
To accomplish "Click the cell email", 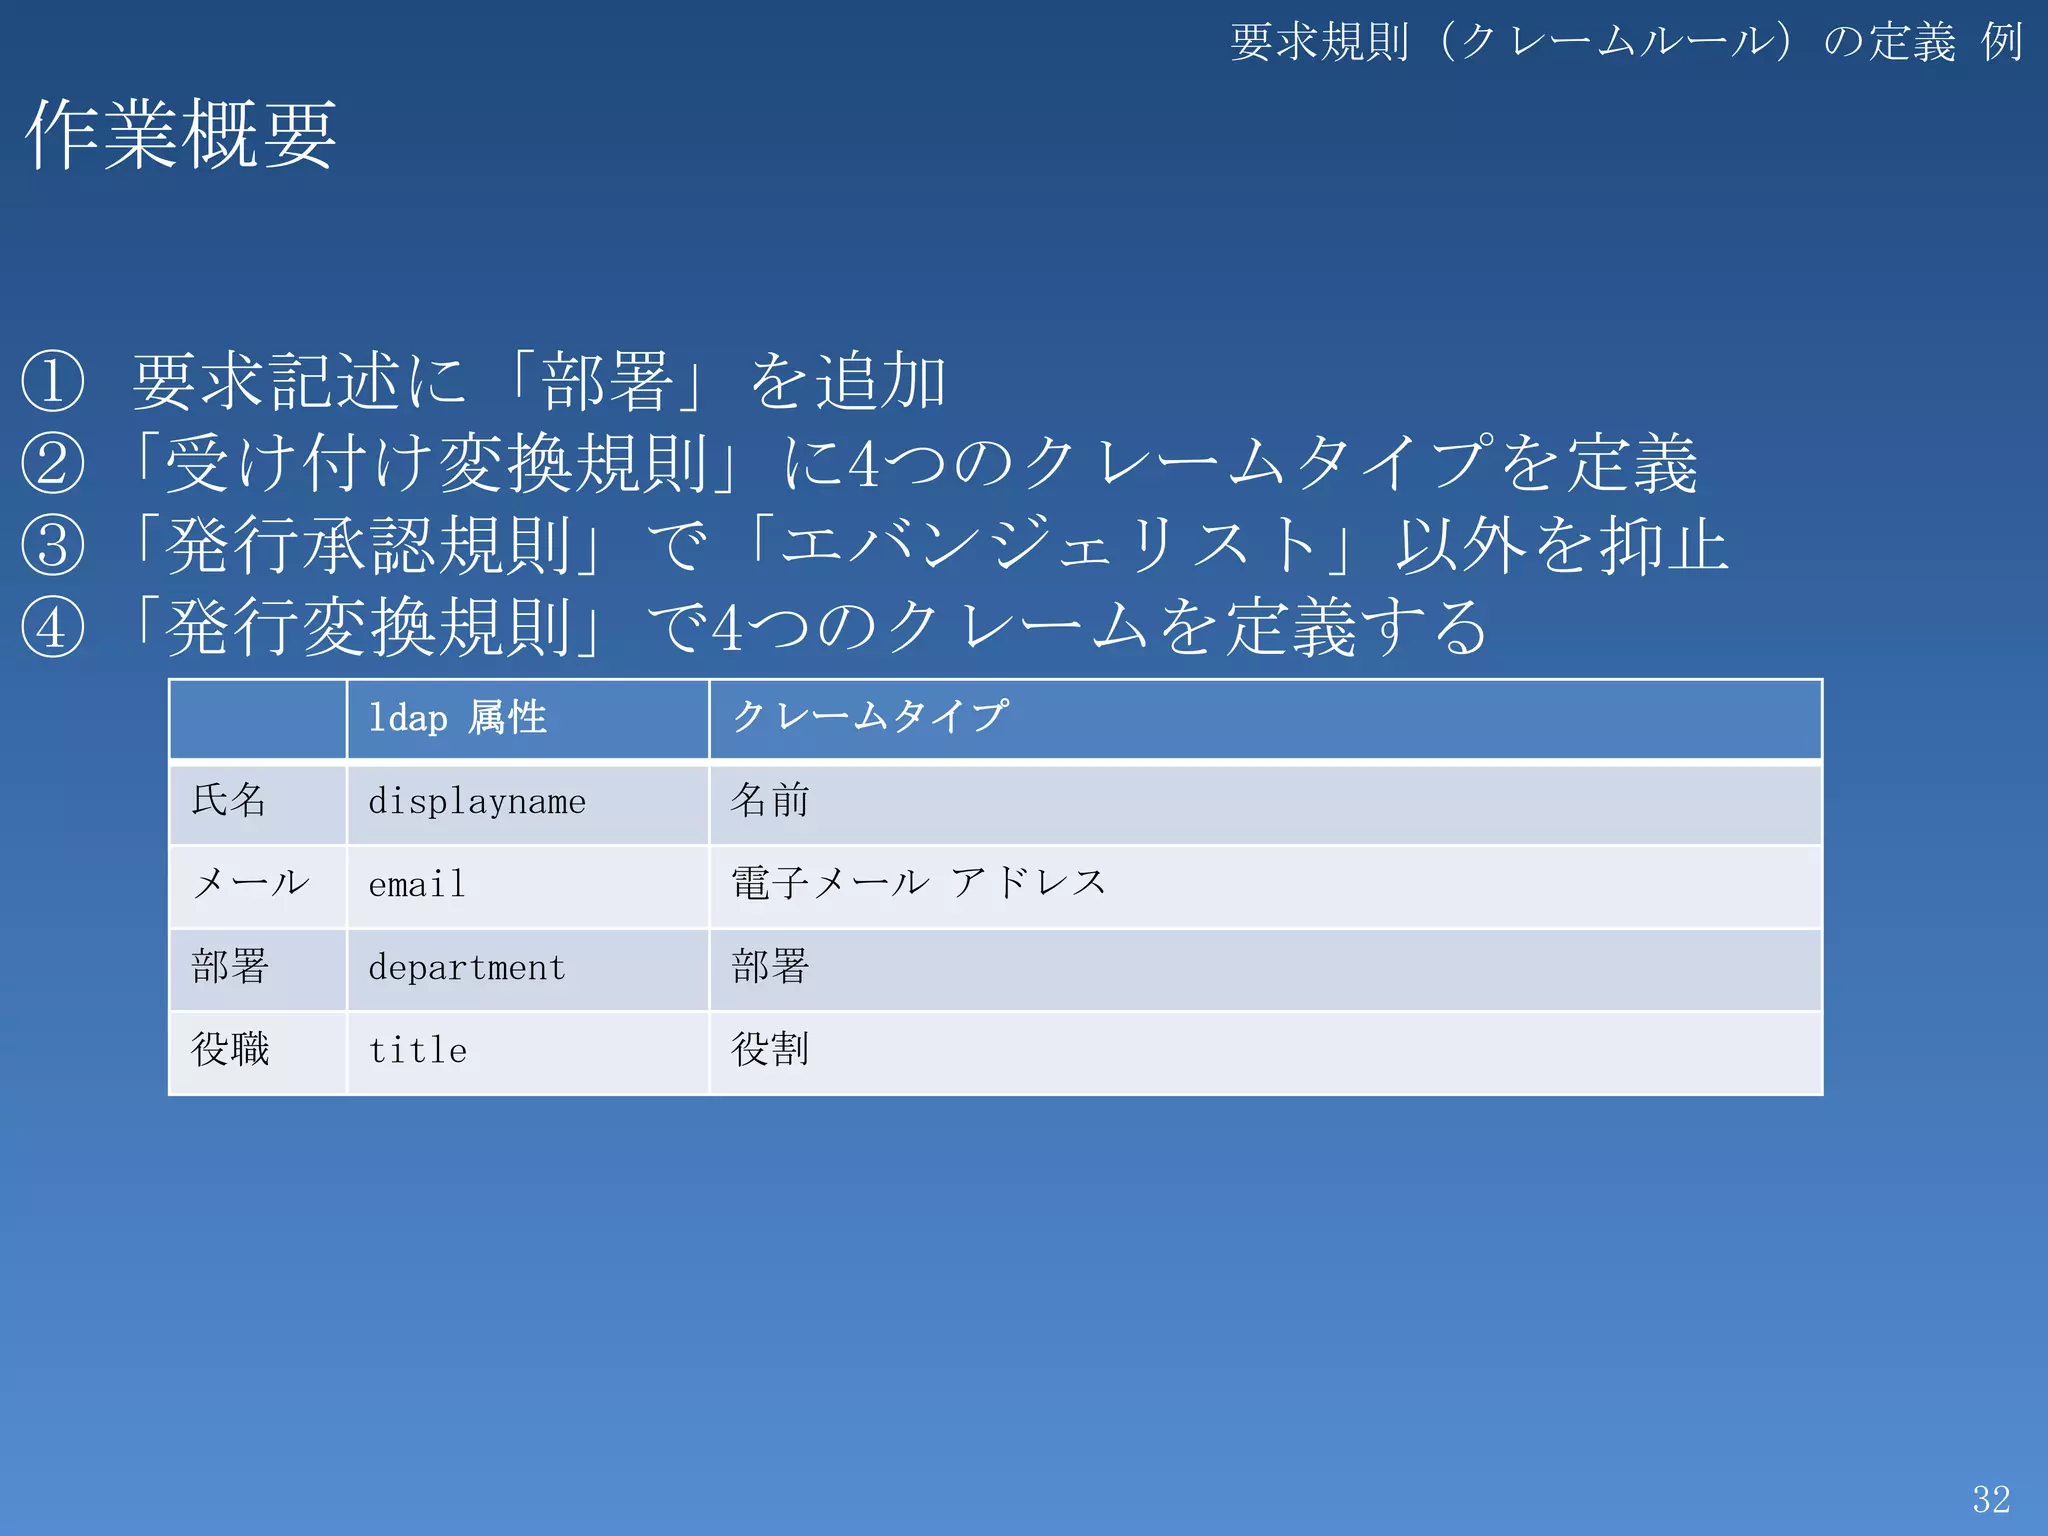I will pos(528,886).
